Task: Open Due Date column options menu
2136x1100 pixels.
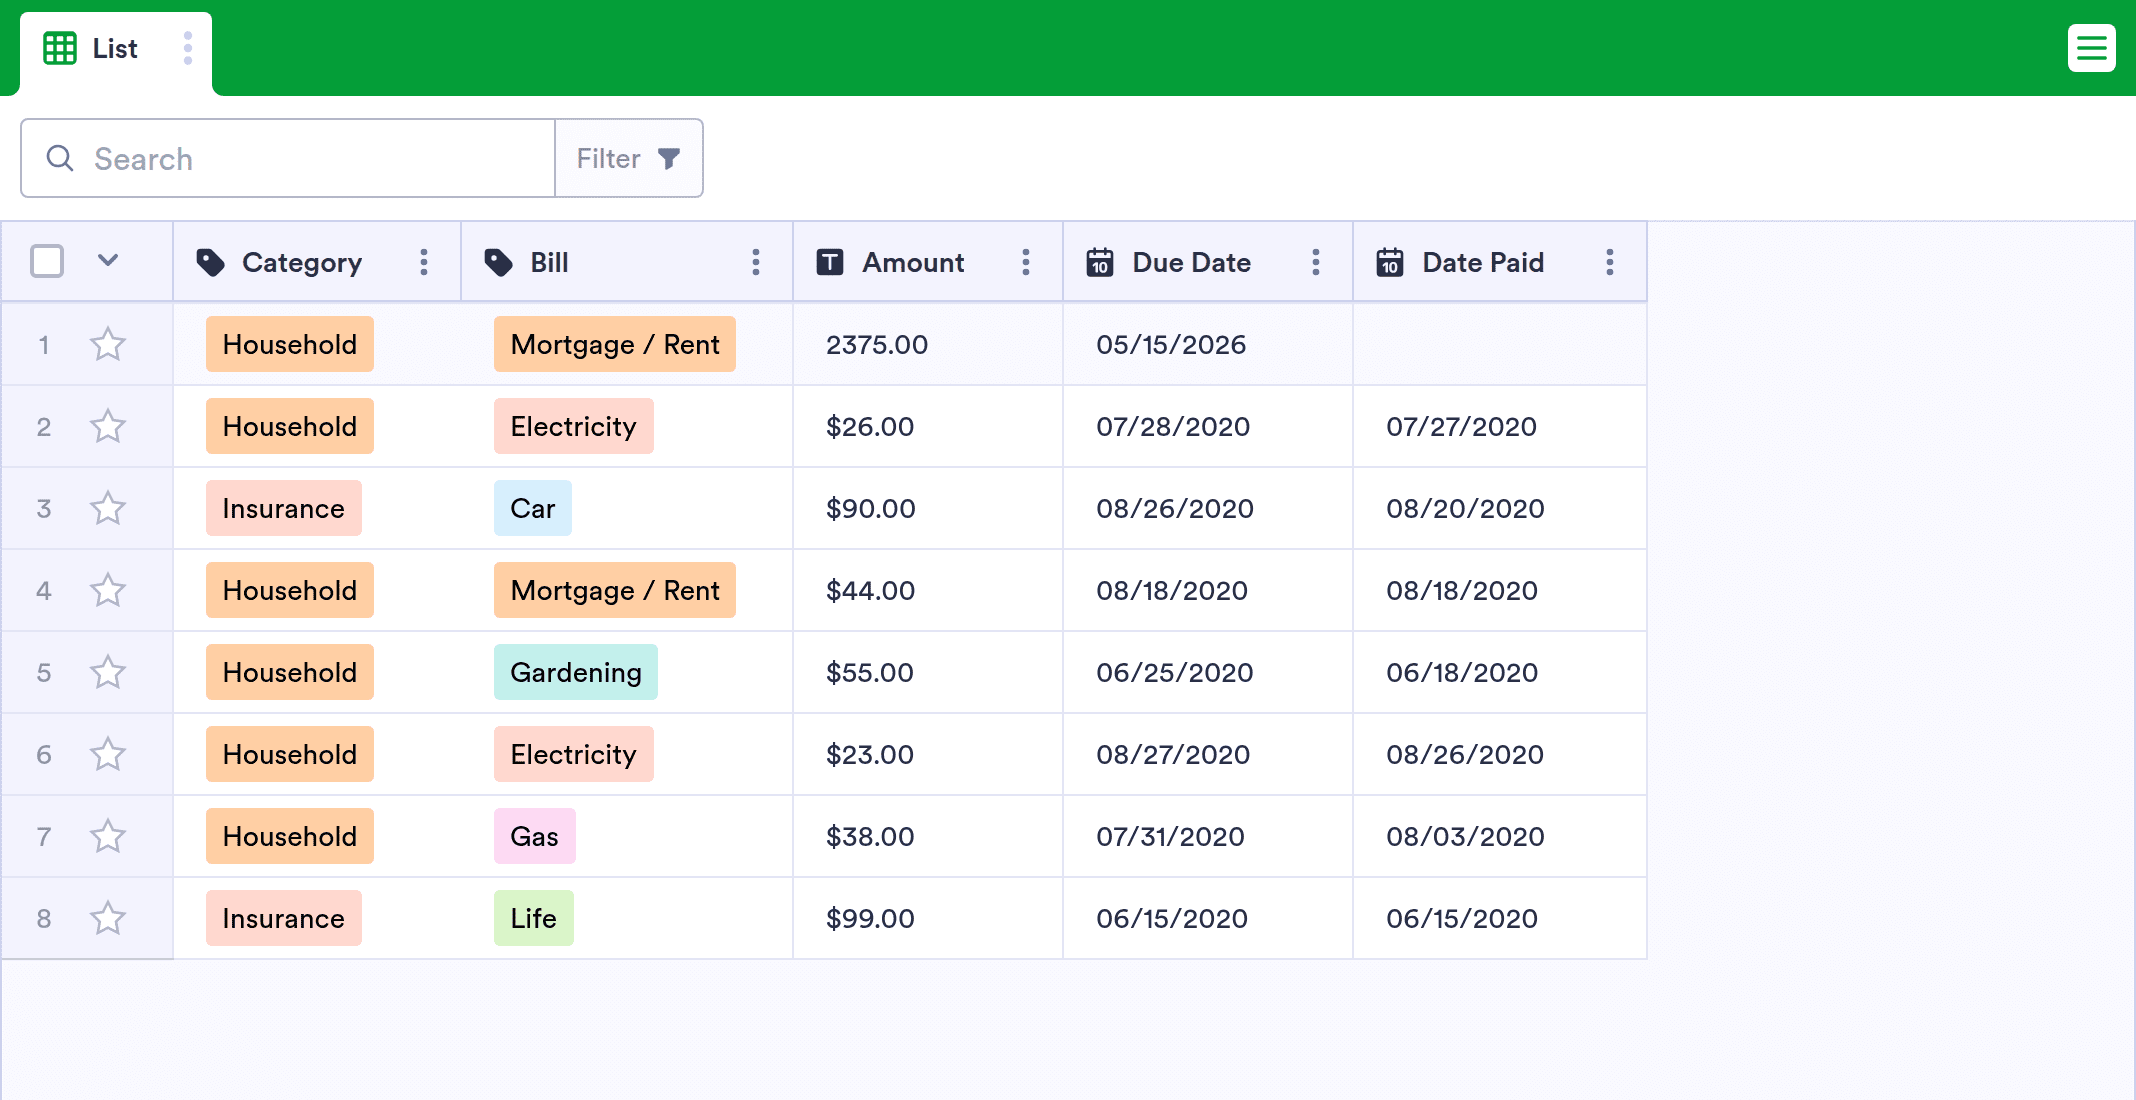Action: click(x=1316, y=262)
